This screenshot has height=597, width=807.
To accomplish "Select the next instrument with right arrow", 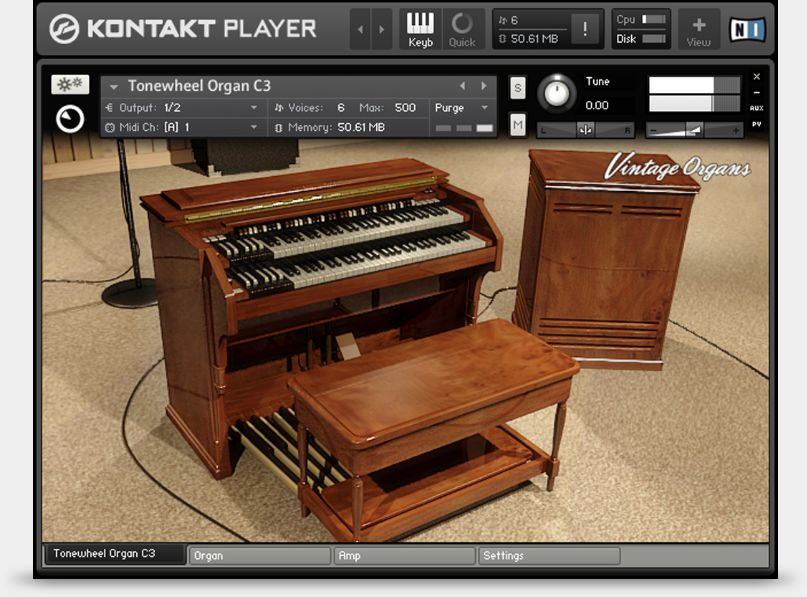I will [484, 86].
